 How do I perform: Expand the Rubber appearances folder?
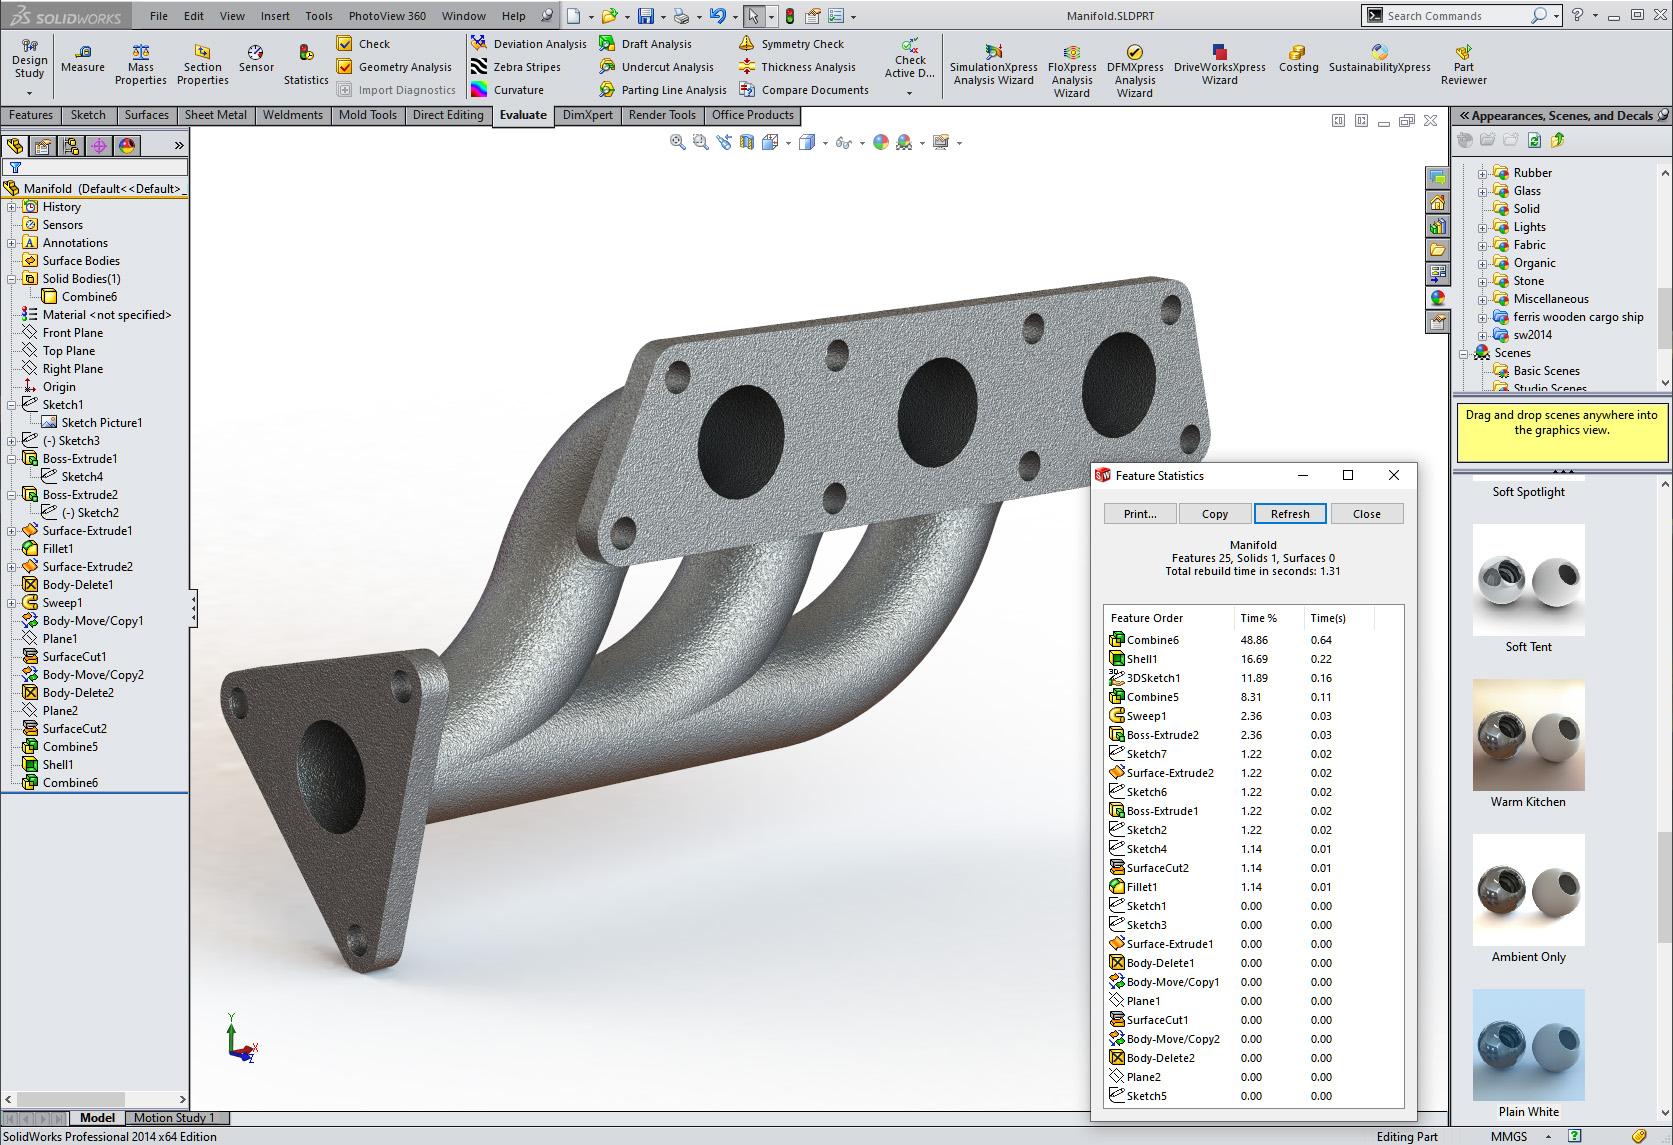(x=1483, y=173)
